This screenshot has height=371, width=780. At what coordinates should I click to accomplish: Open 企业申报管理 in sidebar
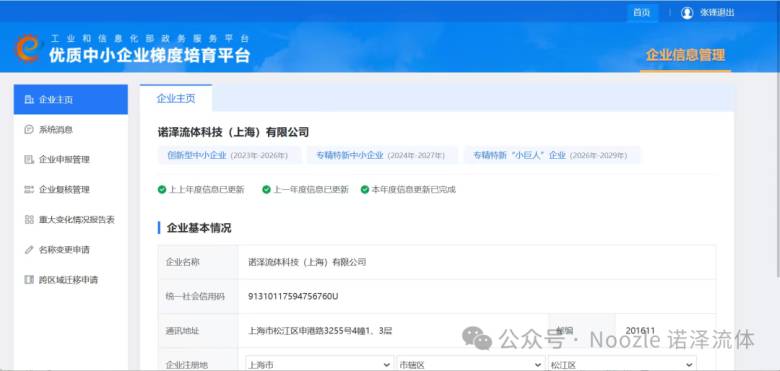71,160
